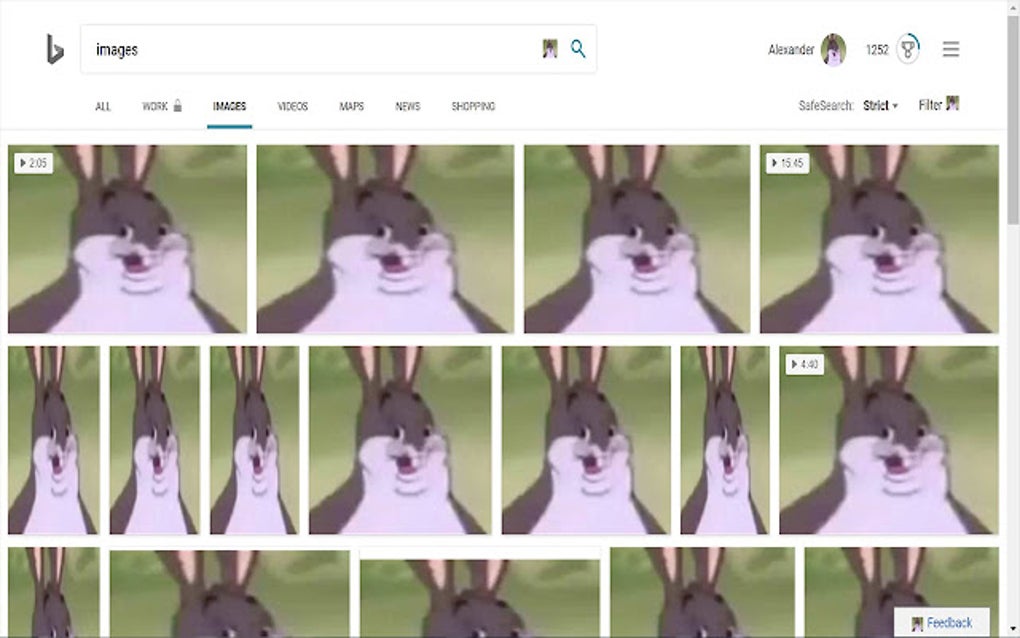Change SafeSearch from Strict

tap(878, 104)
